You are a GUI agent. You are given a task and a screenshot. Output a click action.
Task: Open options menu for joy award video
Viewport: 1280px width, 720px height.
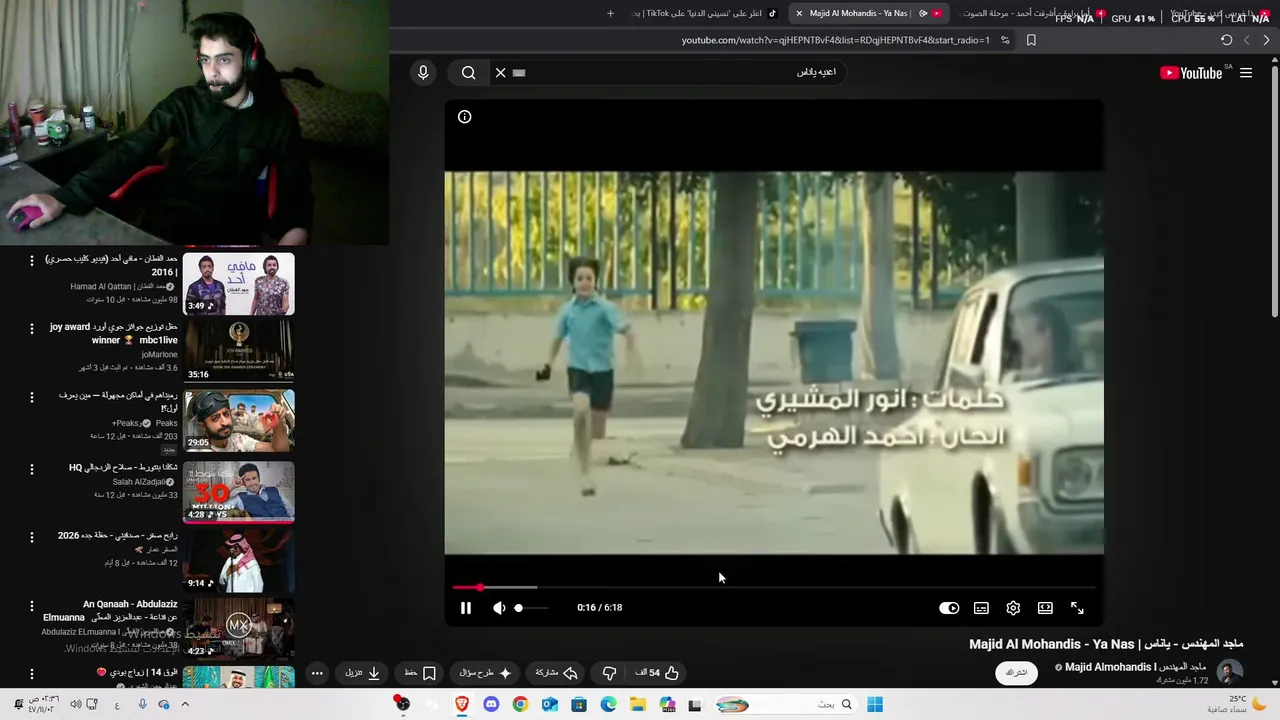[31, 328]
